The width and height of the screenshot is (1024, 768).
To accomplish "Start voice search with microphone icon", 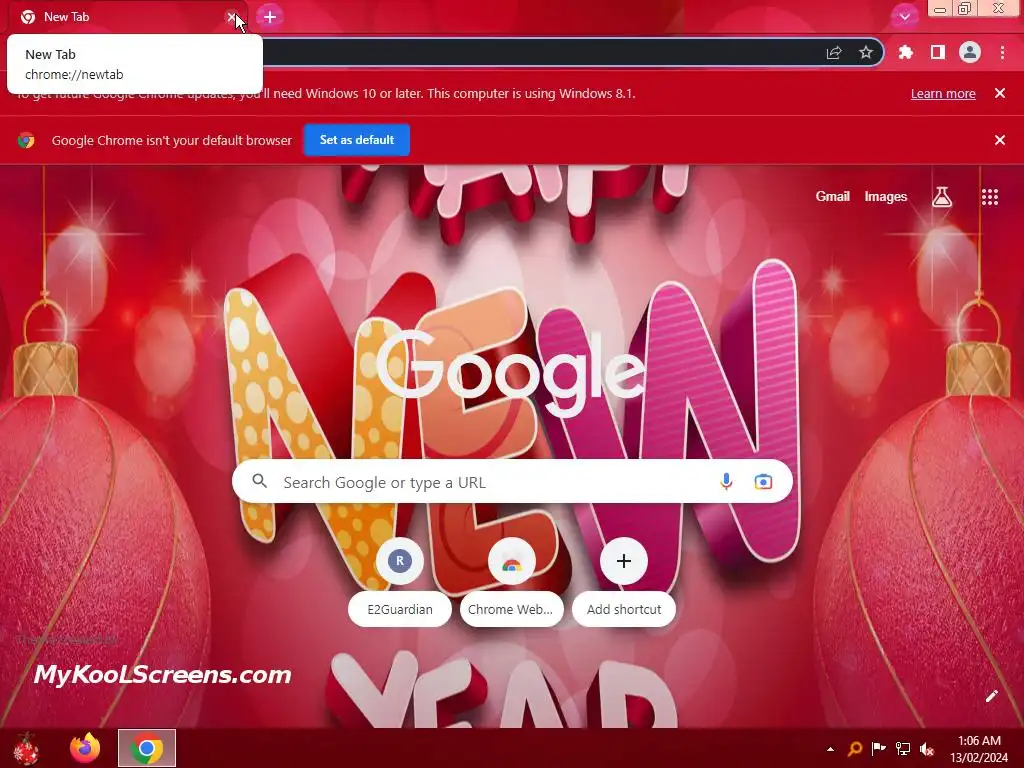I will coord(726,482).
